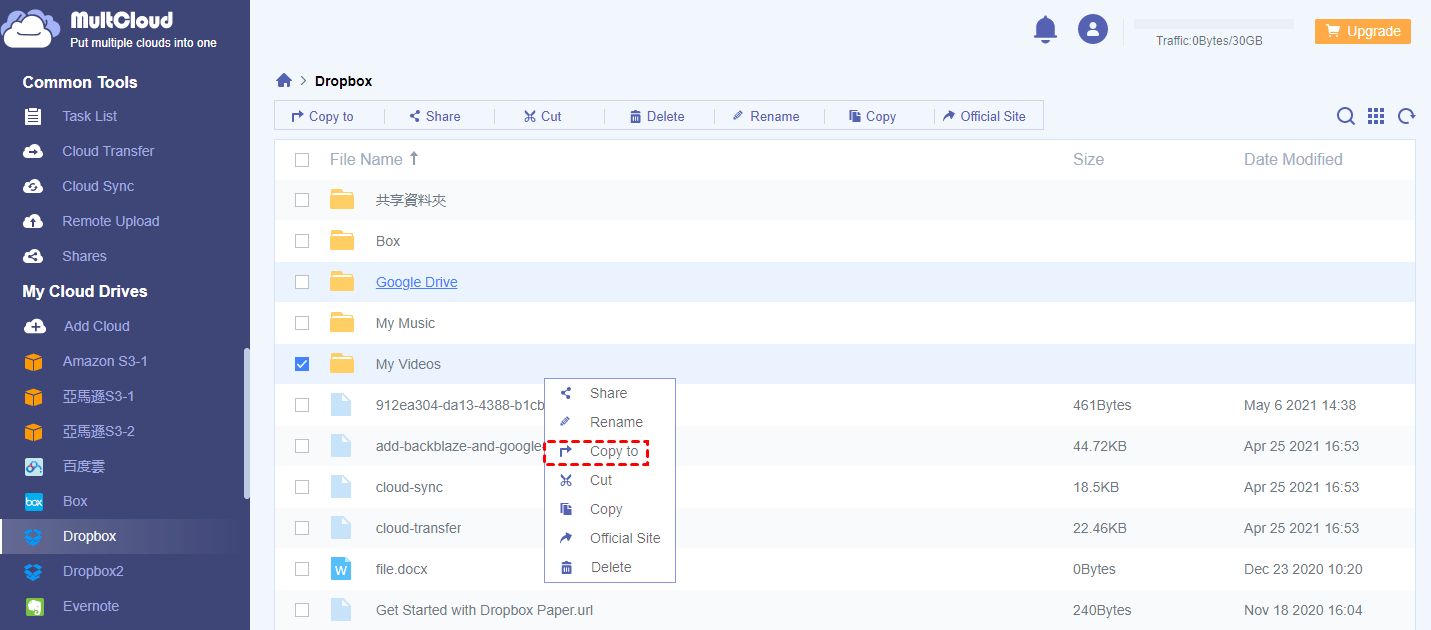
Task: Click MultCloud logo
Action: 109,28
